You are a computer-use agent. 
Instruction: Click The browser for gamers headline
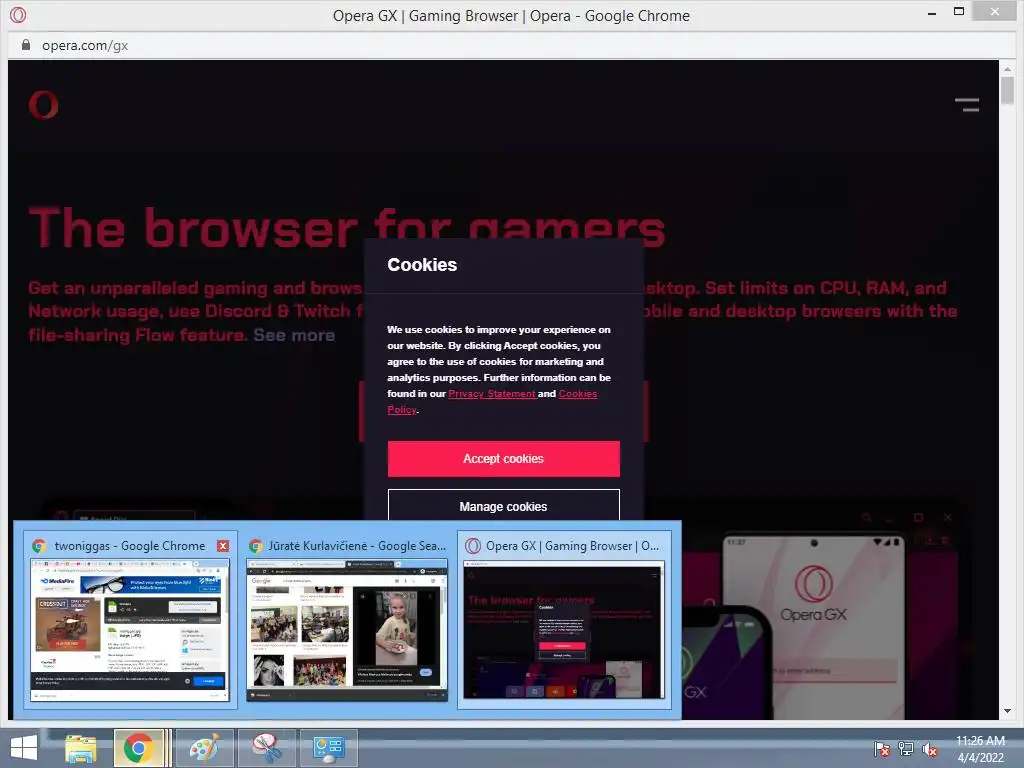point(347,227)
